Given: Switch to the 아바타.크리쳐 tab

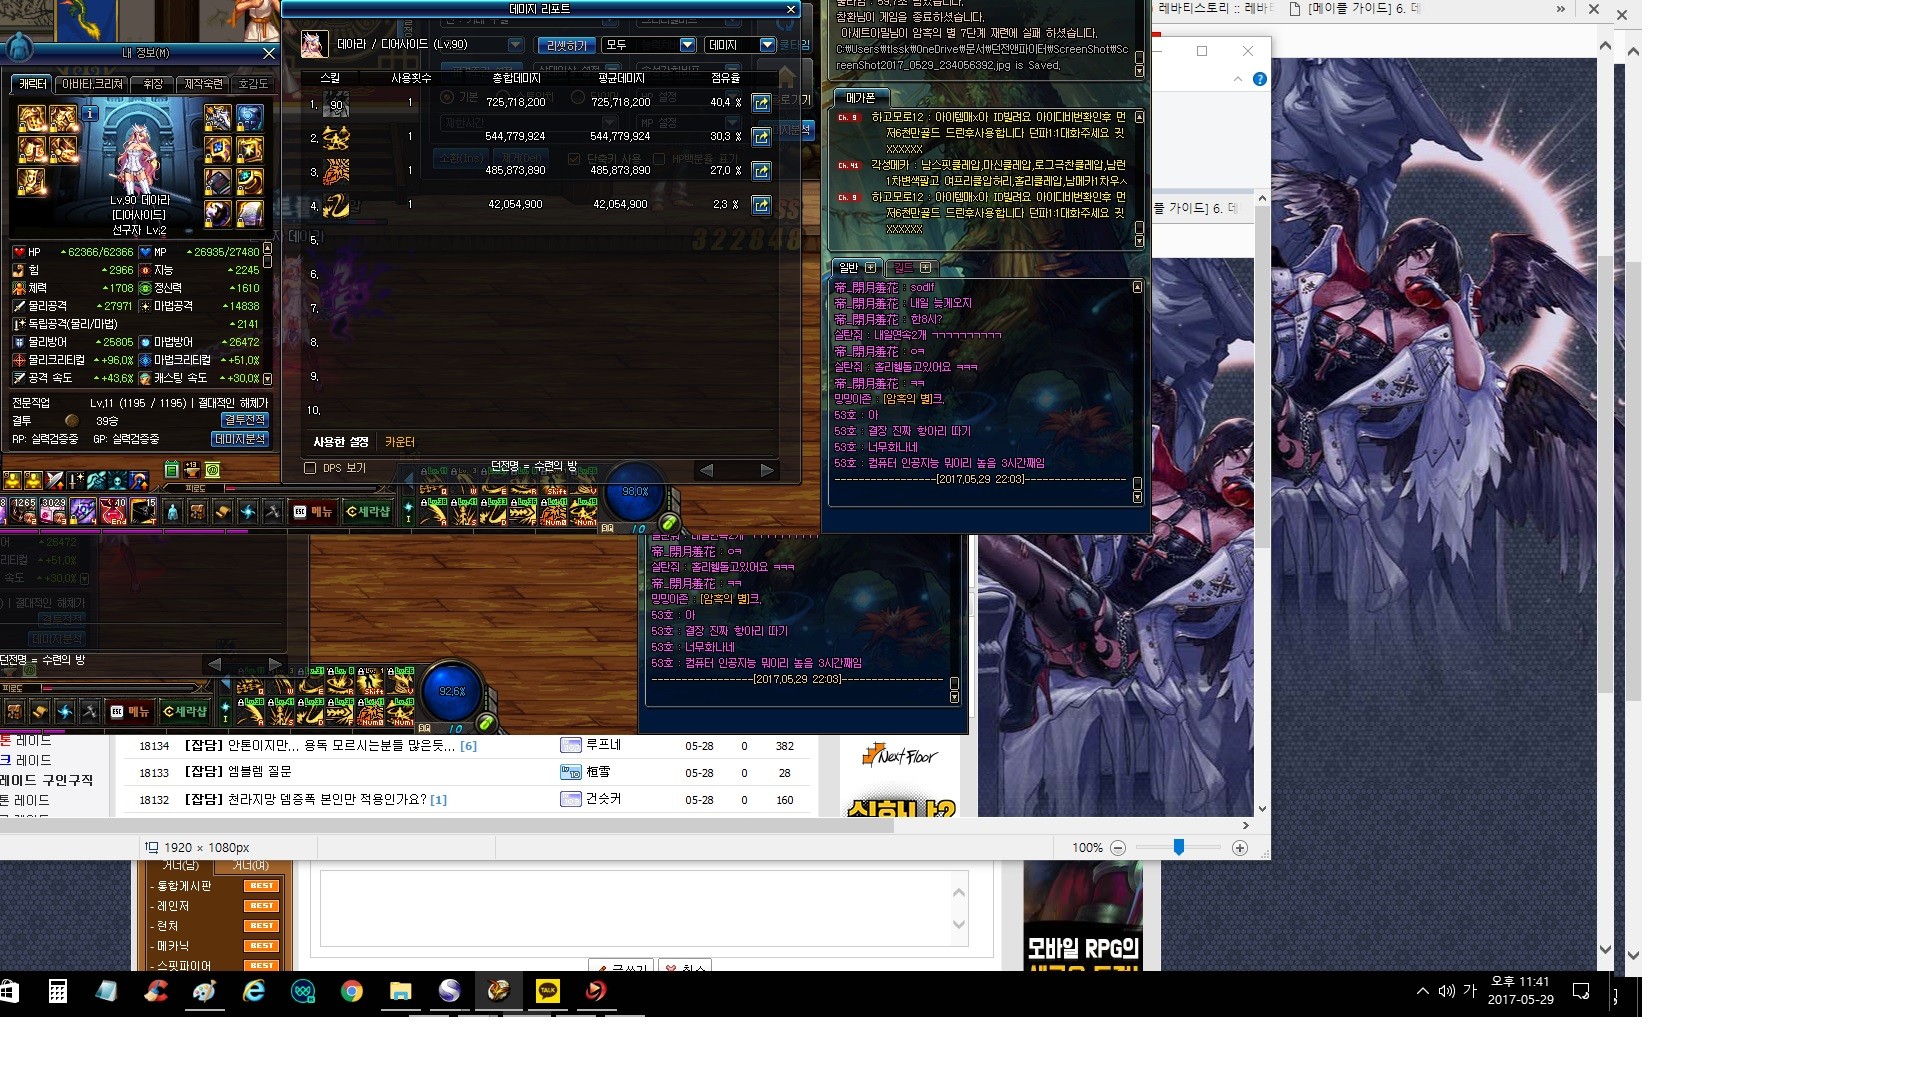Looking at the screenshot, I should 92,84.
